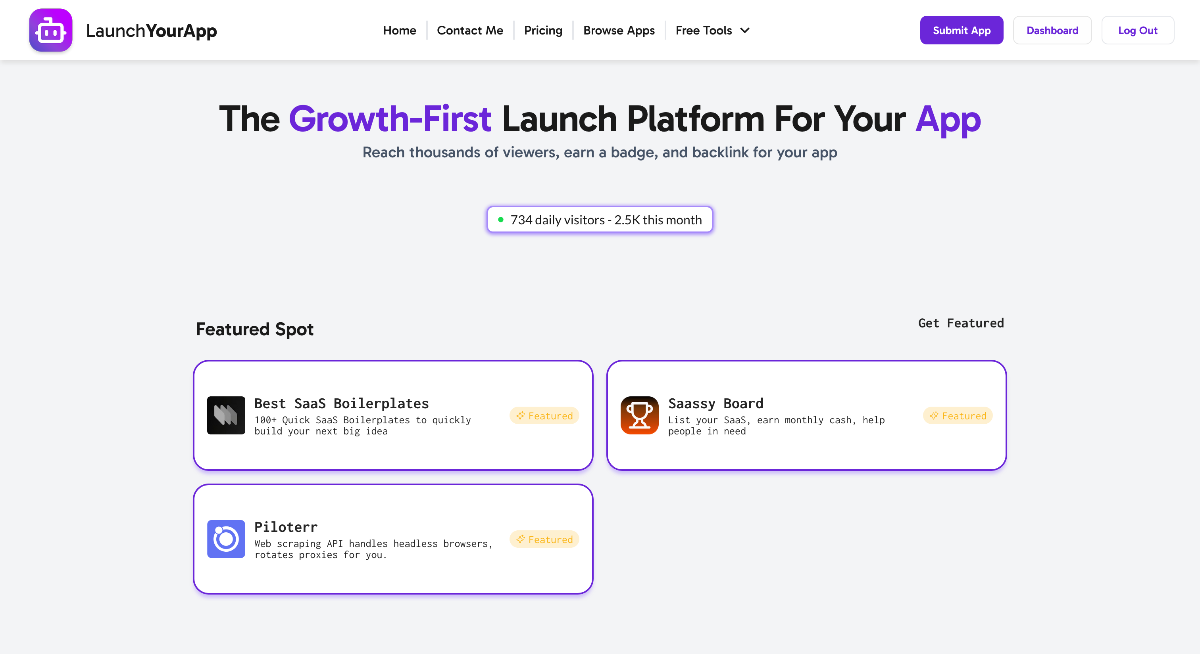1200x654 pixels.
Task: Click the Featured badge on Best SaaS Boilerplates
Action: coord(544,415)
